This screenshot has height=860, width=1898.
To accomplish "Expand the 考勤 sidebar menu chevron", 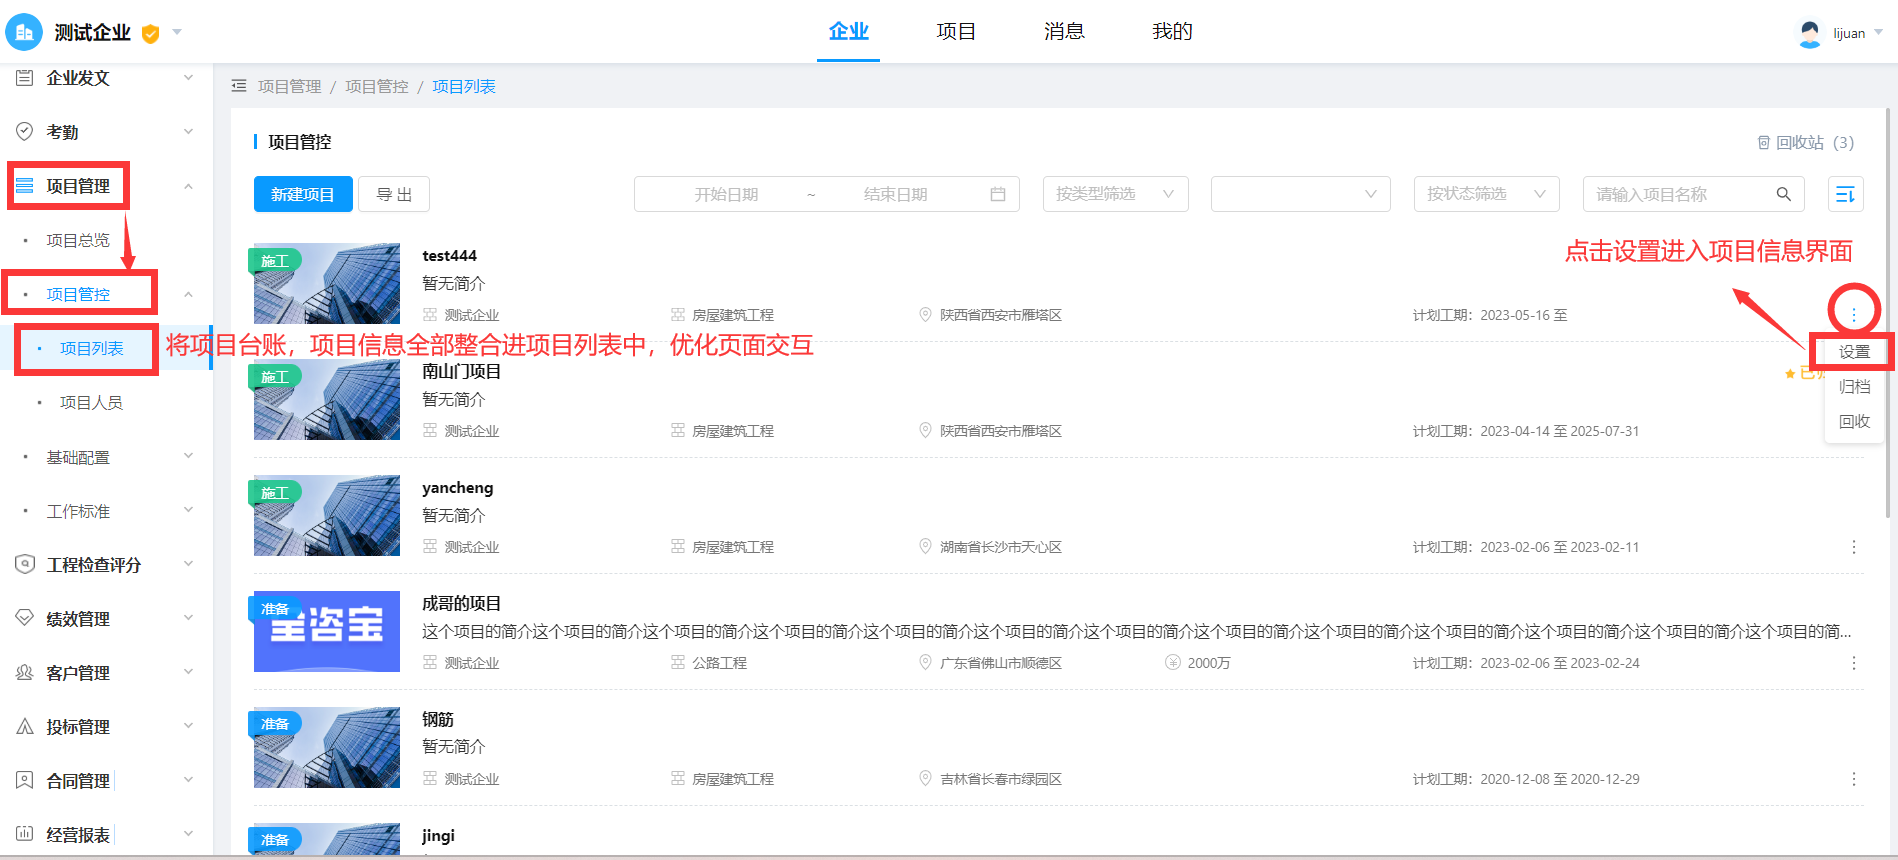I will click(188, 132).
